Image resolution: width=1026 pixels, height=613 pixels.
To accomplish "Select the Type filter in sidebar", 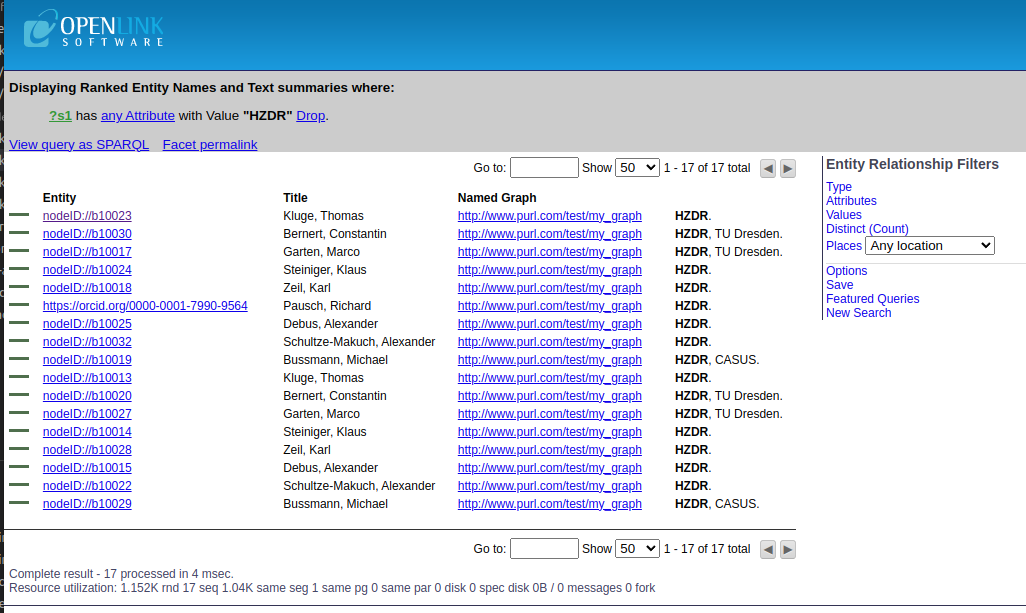I will tap(839, 187).
